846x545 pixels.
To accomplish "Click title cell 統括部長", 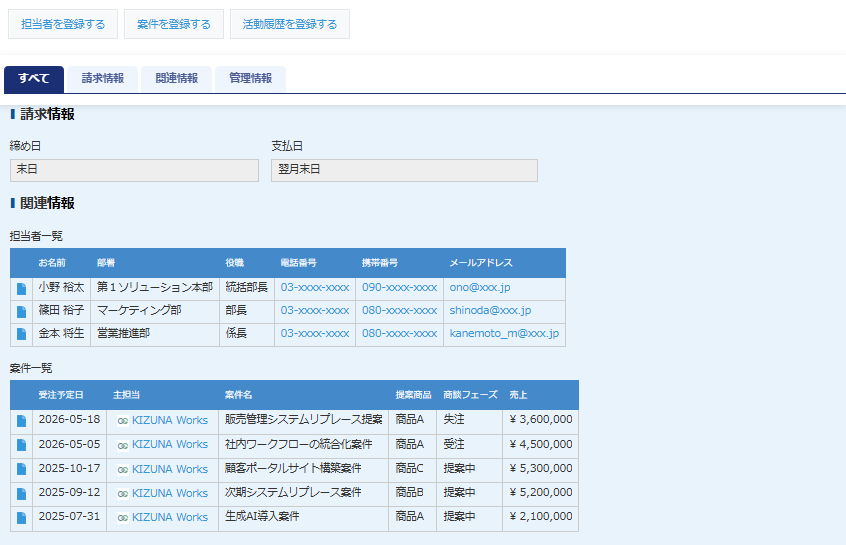I will [x=247, y=288].
